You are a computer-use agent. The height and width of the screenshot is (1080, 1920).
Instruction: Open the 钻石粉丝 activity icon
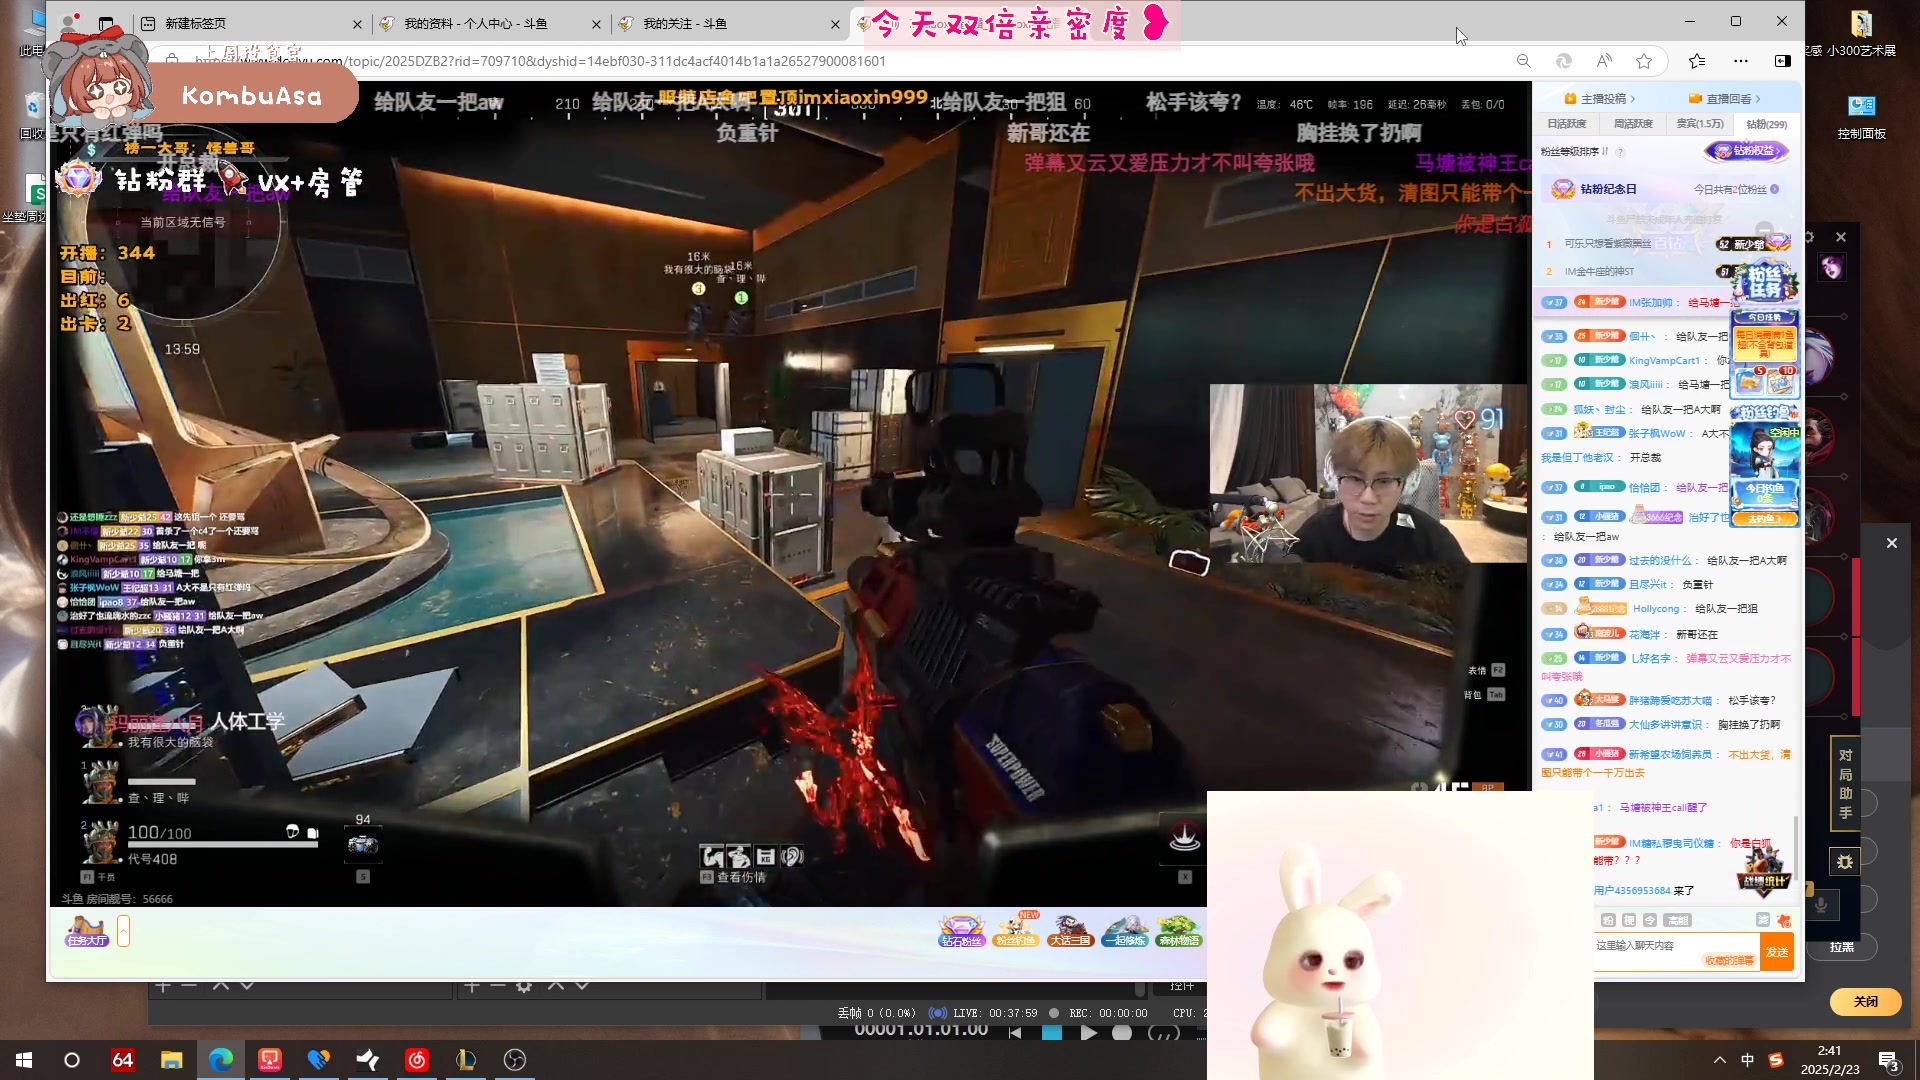click(961, 931)
